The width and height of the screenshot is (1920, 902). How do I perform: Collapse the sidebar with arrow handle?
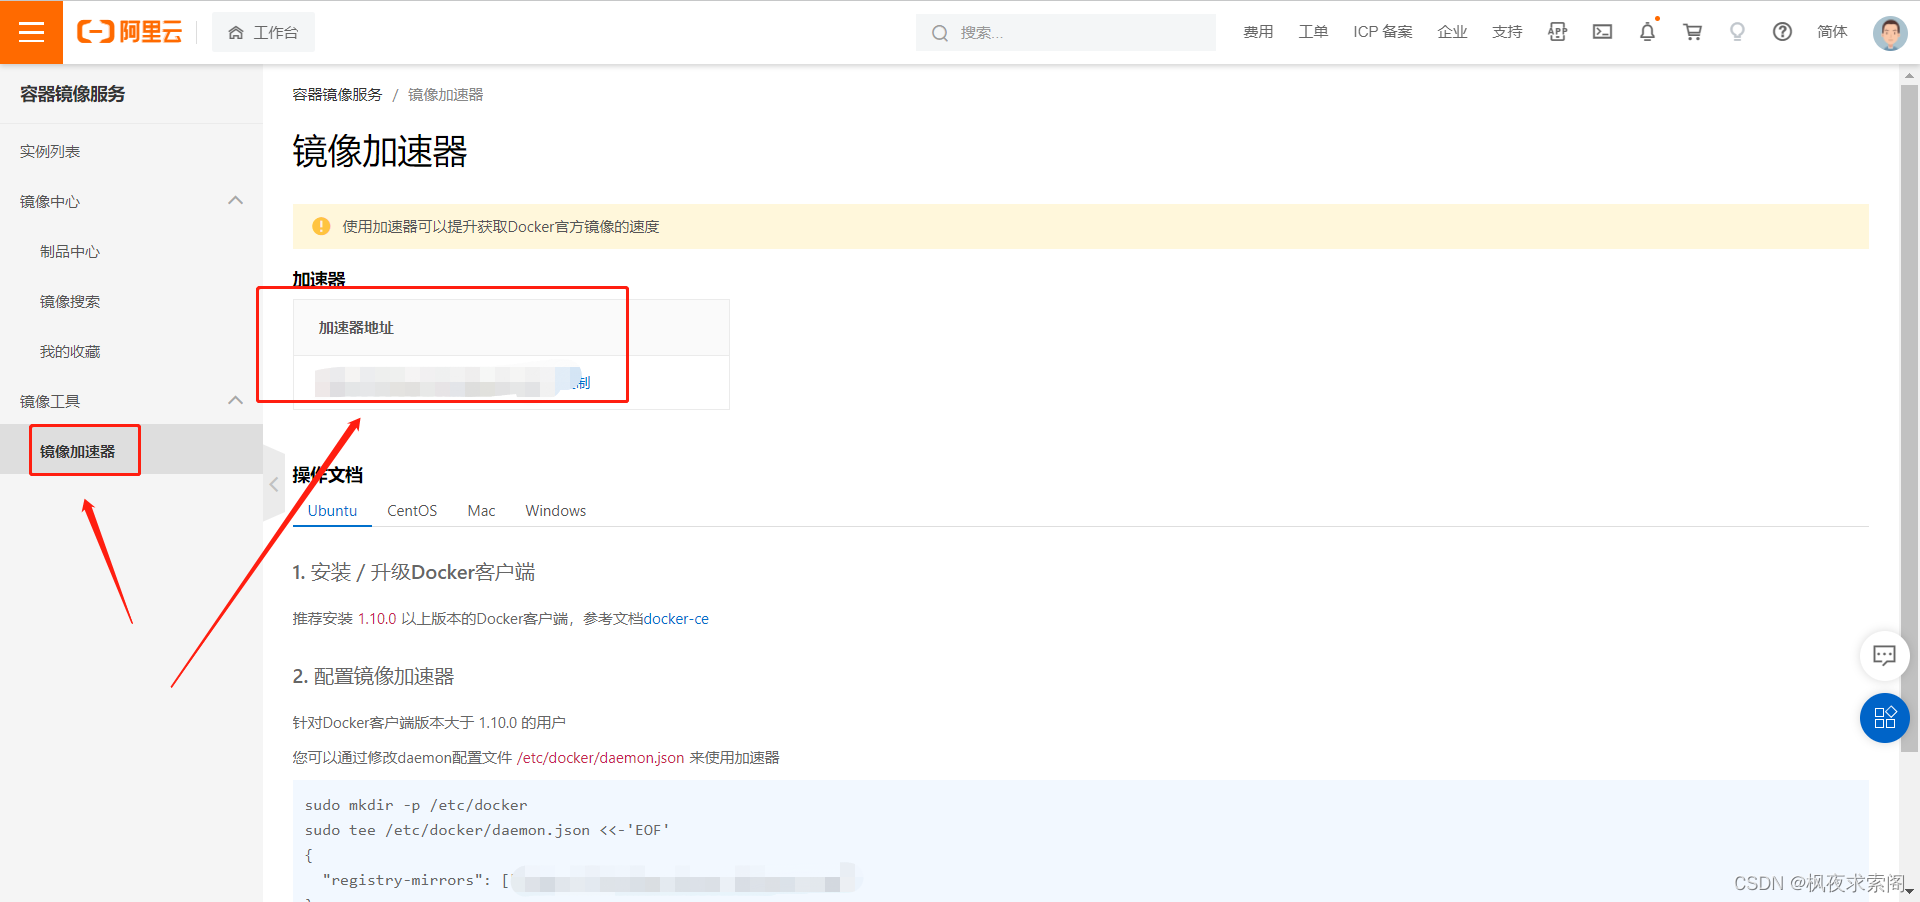click(x=274, y=484)
